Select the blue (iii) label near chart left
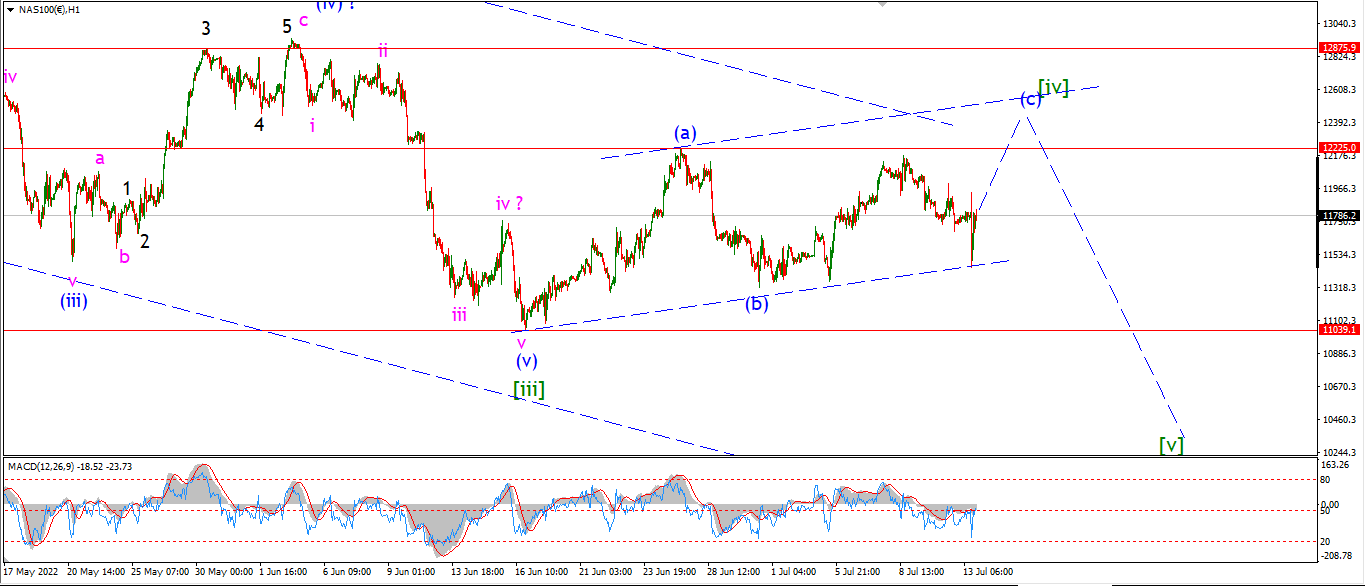 pyautogui.click(x=73, y=300)
